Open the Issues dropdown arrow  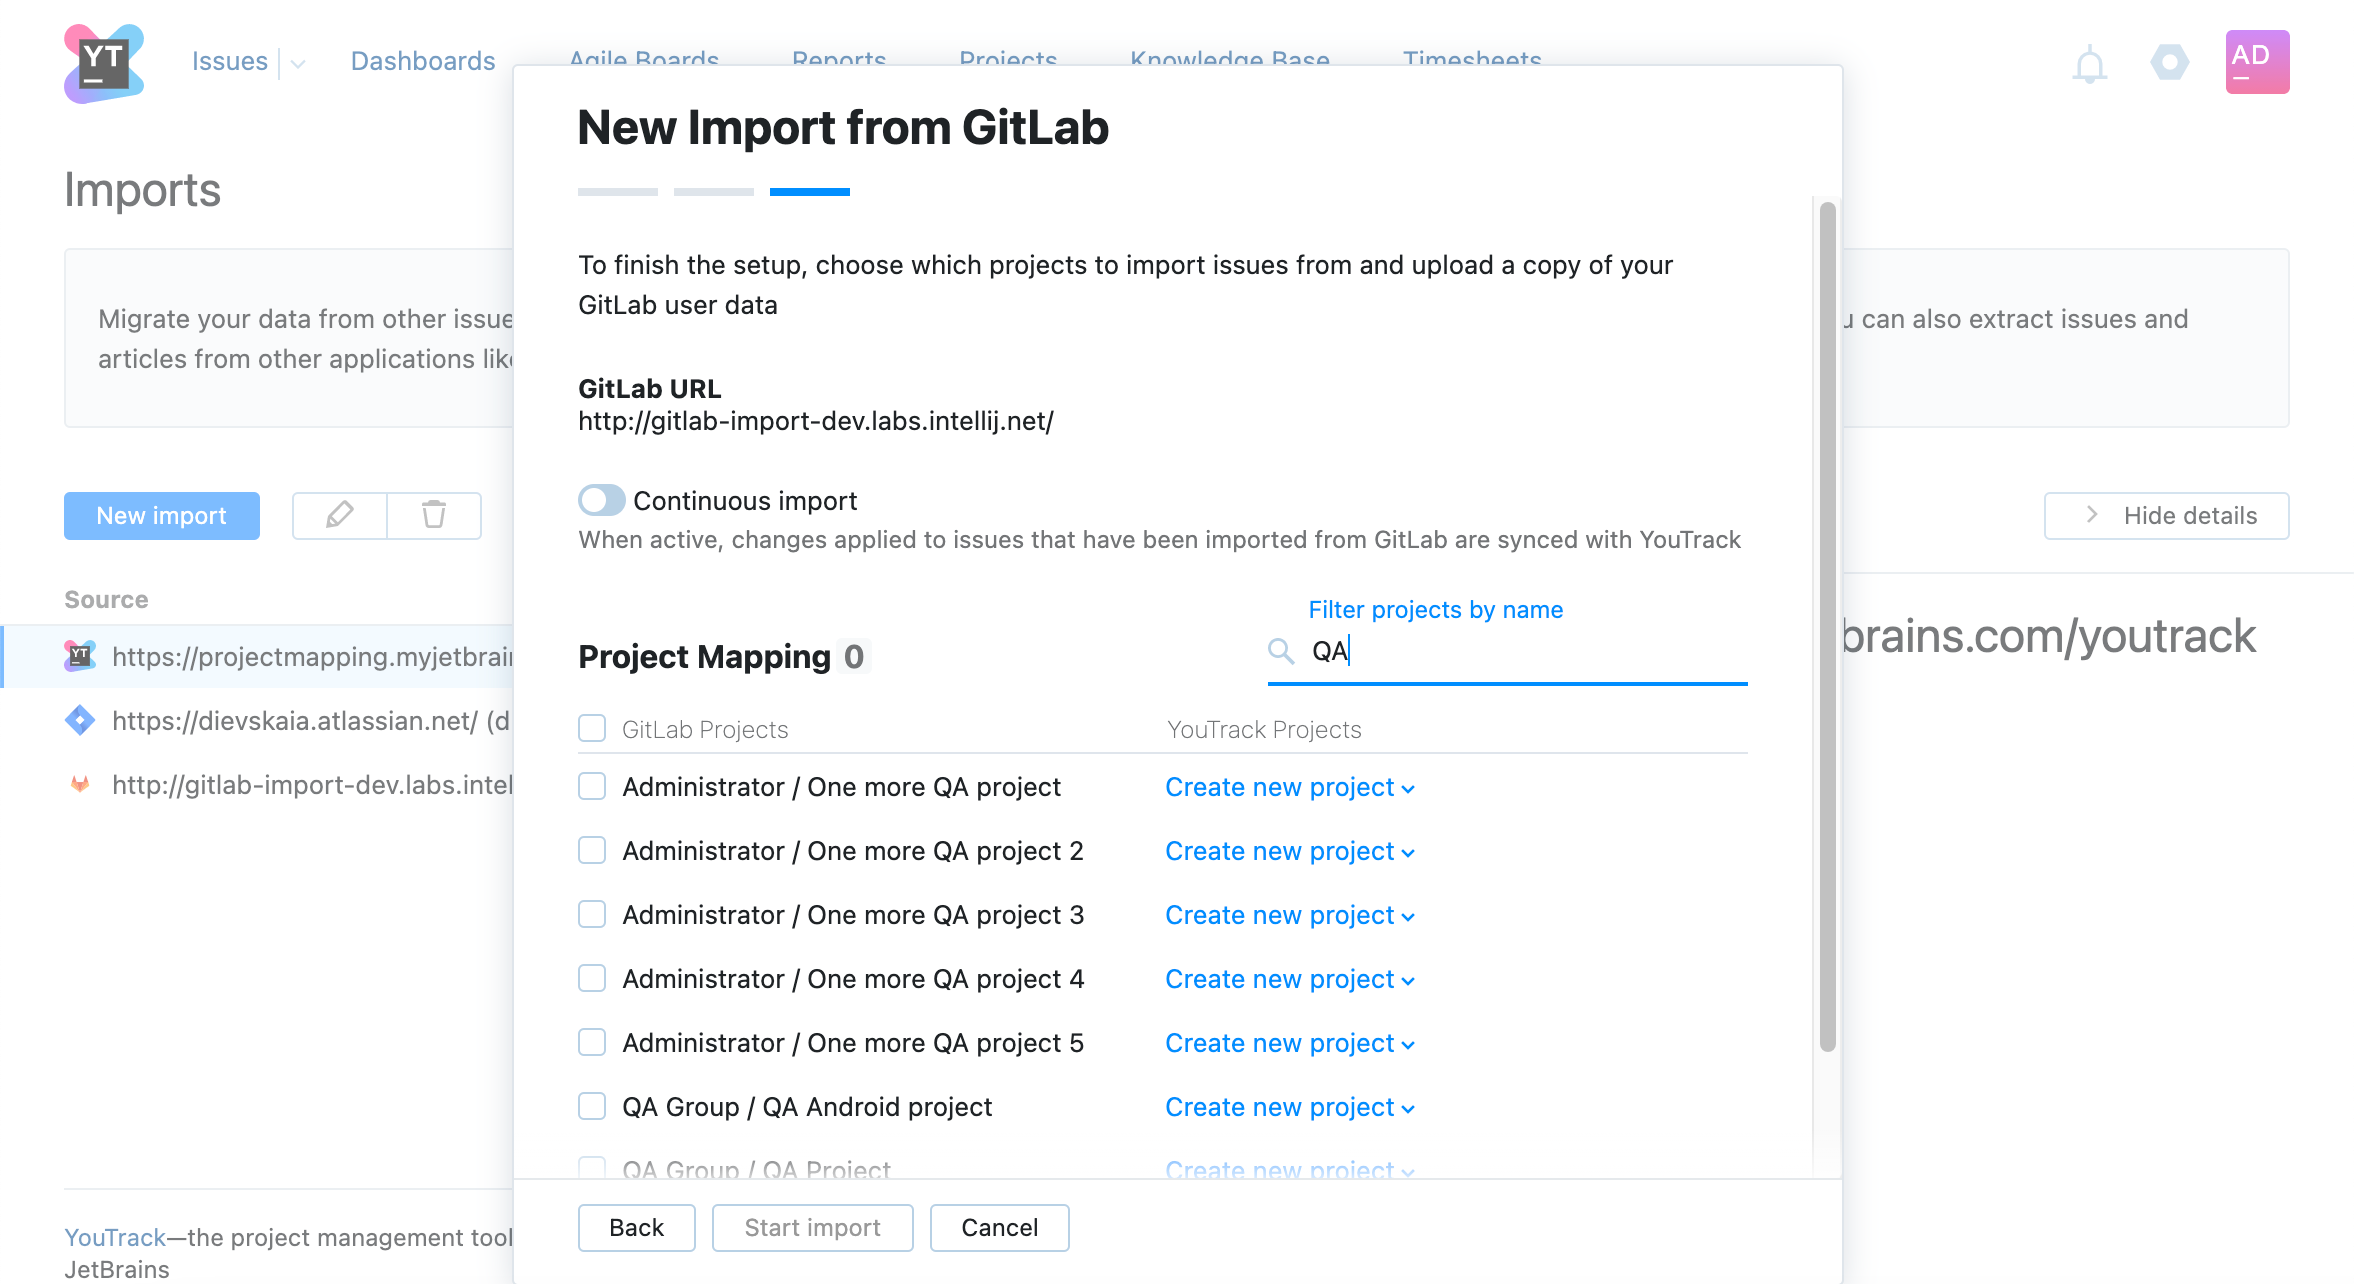pyautogui.click(x=298, y=64)
